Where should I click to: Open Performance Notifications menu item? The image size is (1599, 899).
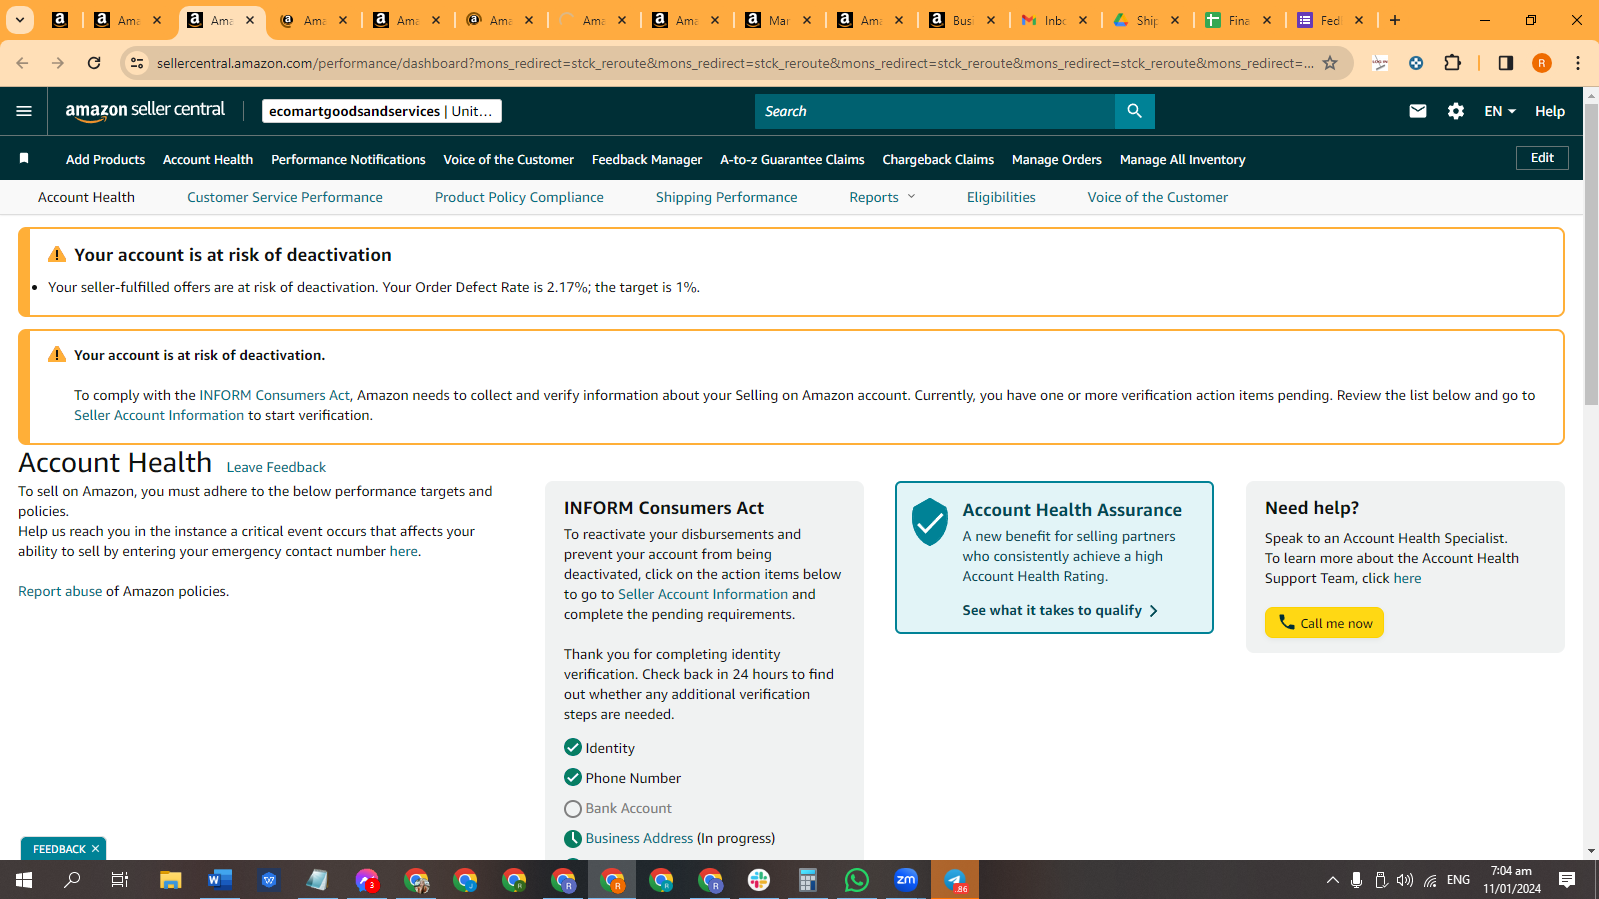348,159
